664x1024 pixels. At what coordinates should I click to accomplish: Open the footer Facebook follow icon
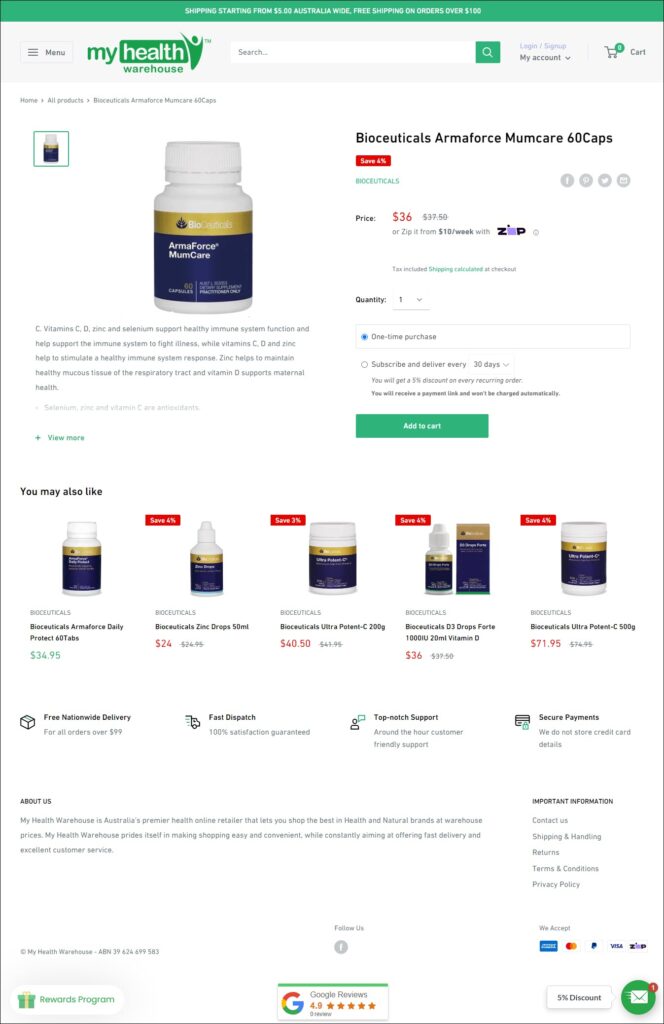(341, 947)
